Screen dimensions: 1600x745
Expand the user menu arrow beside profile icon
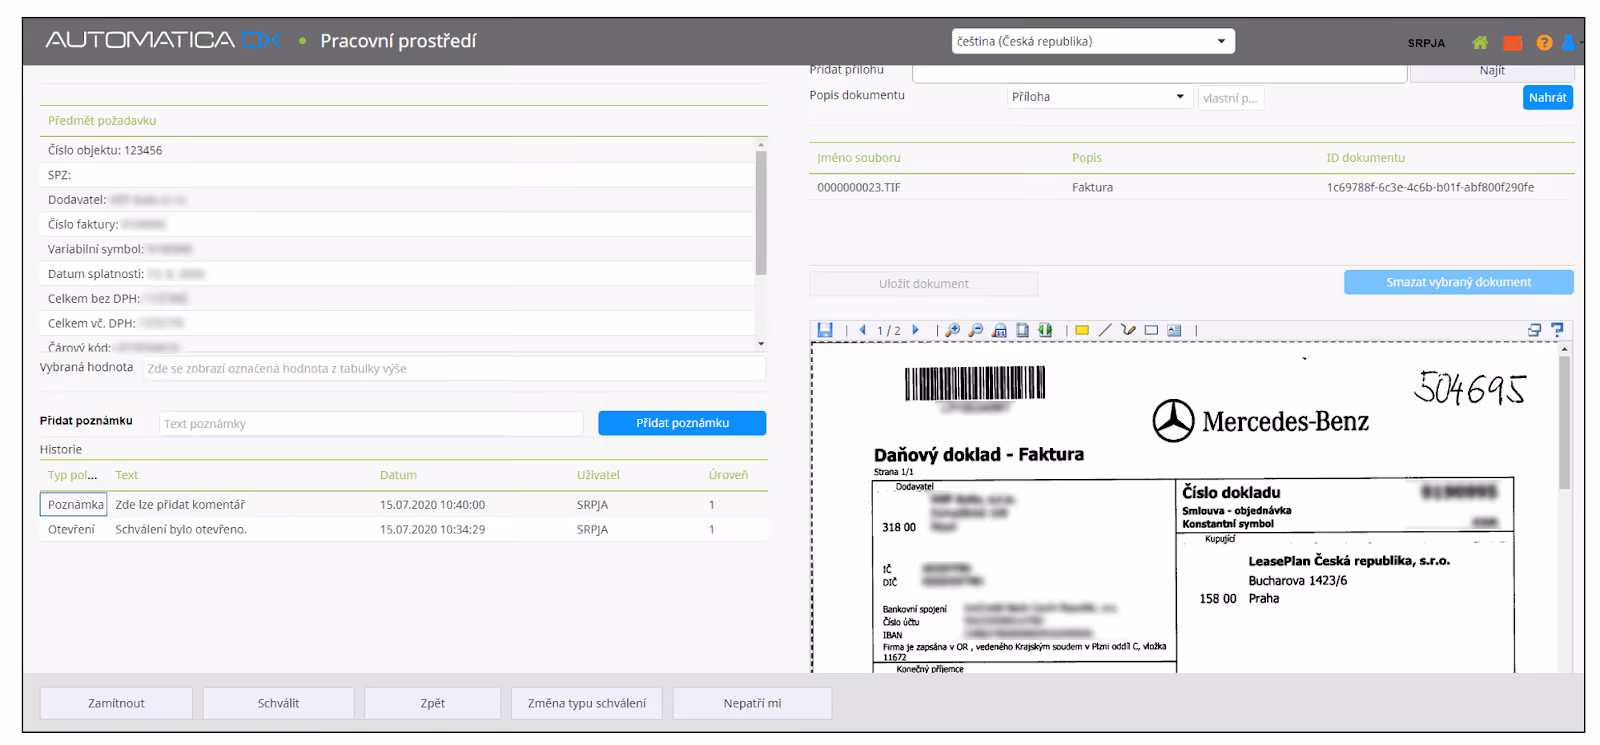click(1579, 43)
